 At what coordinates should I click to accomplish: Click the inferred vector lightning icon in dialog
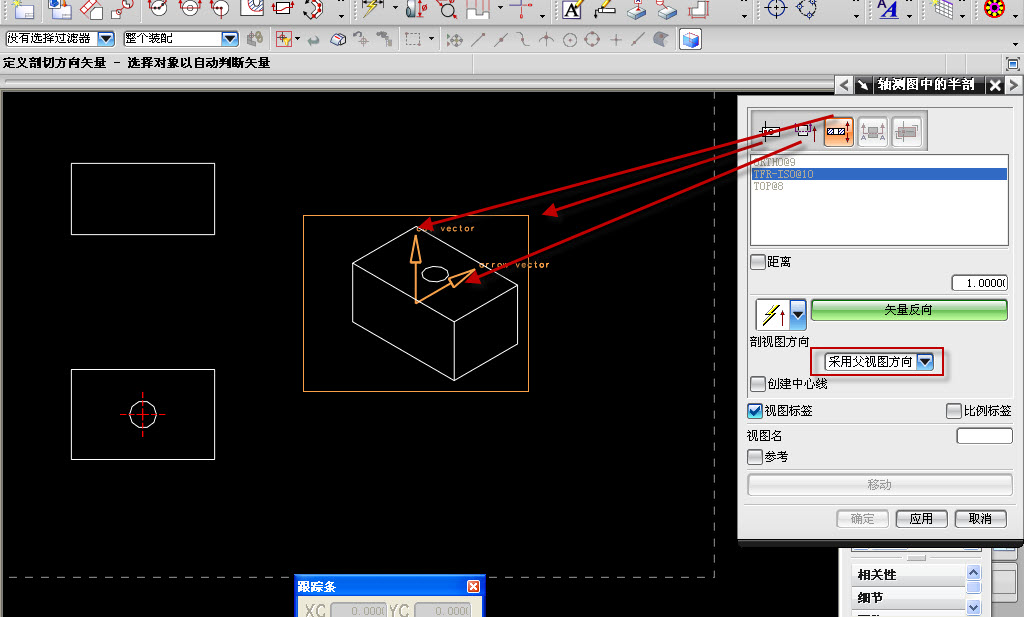[773, 315]
